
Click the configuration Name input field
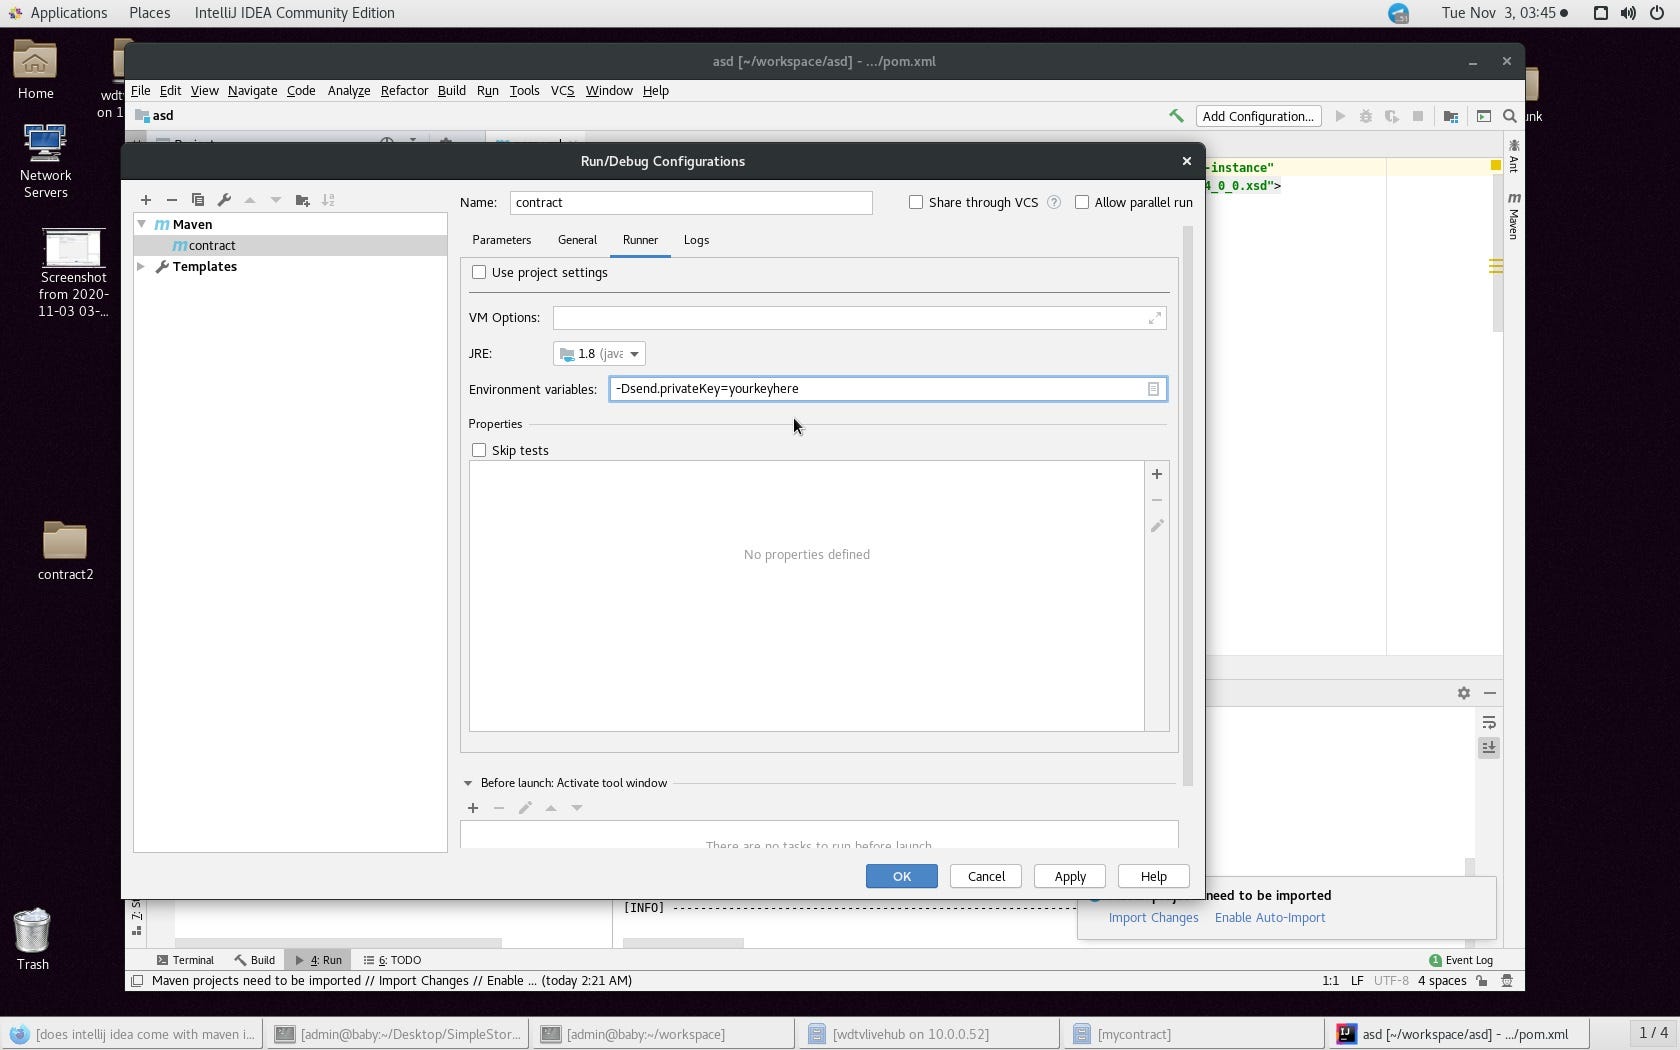(x=691, y=203)
